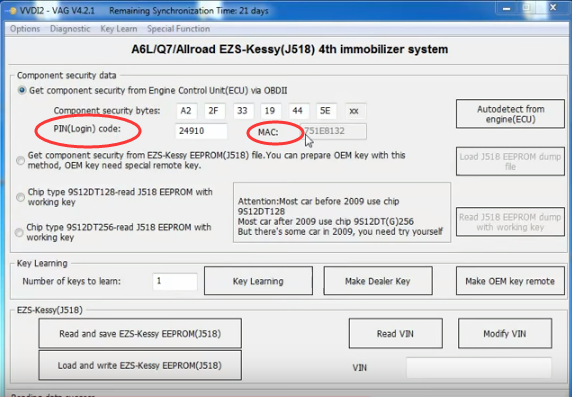The image size is (572, 397).
Task: Start Key Learning
Action: (x=258, y=281)
